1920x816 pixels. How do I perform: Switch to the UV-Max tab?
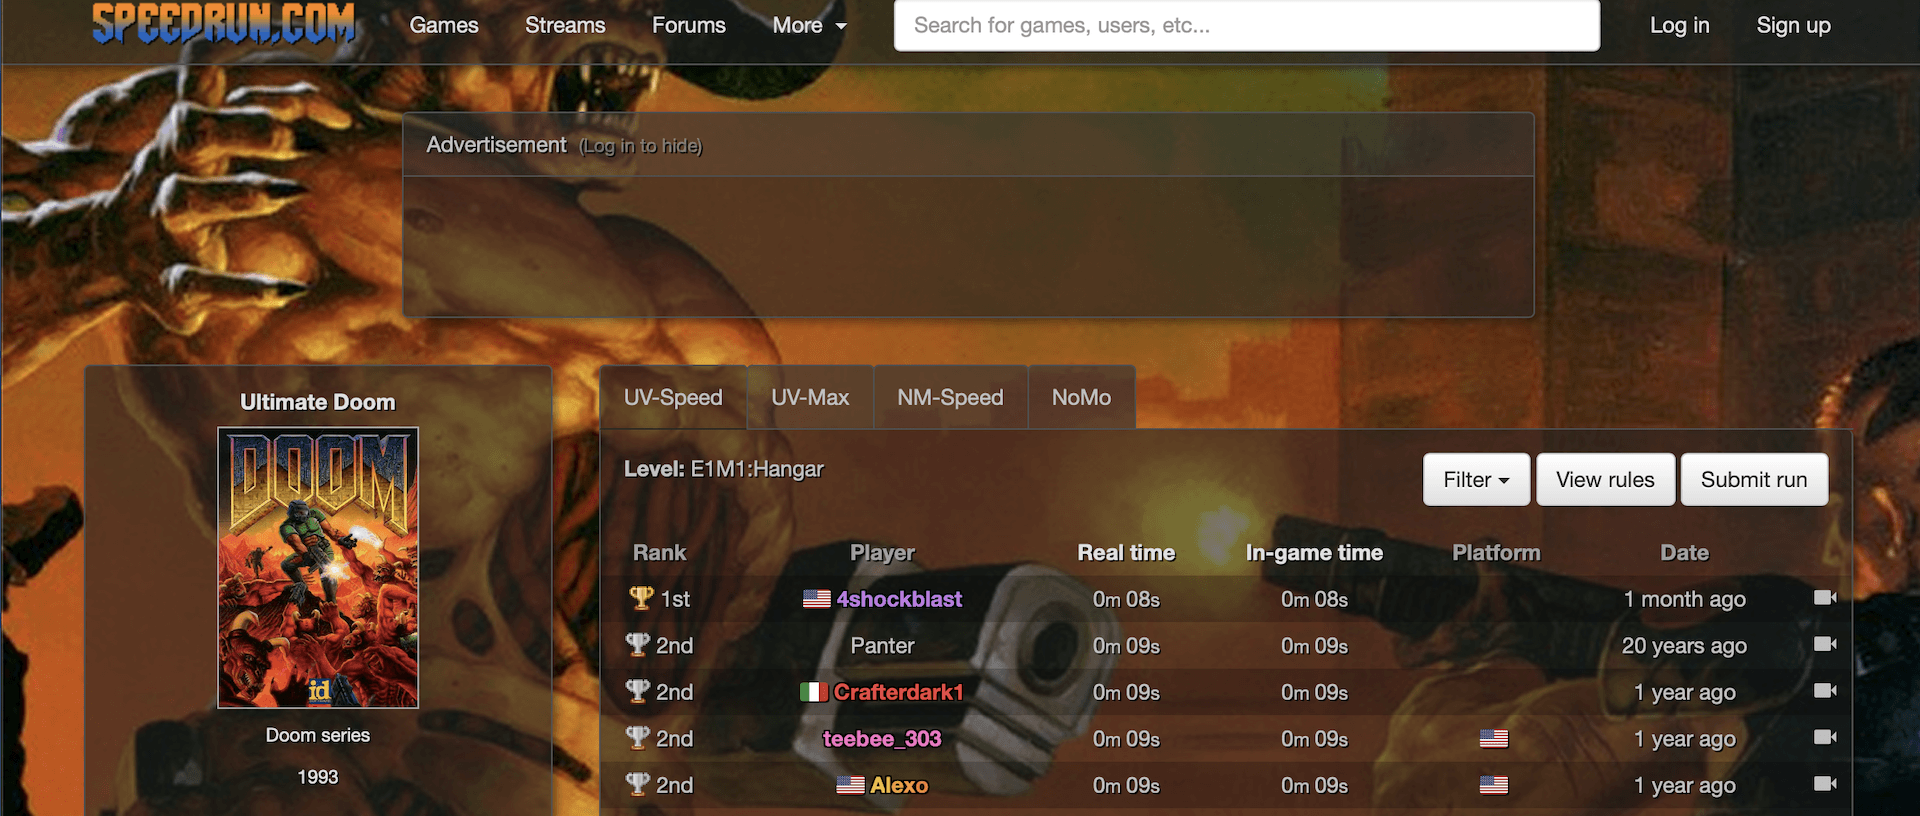click(810, 397)
